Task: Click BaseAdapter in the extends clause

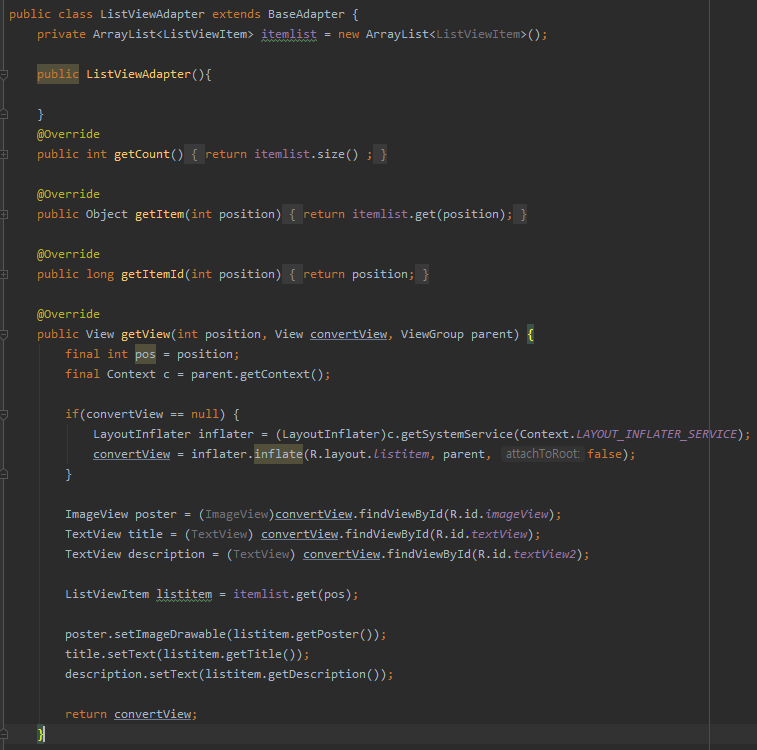Action: click(306, 14)
